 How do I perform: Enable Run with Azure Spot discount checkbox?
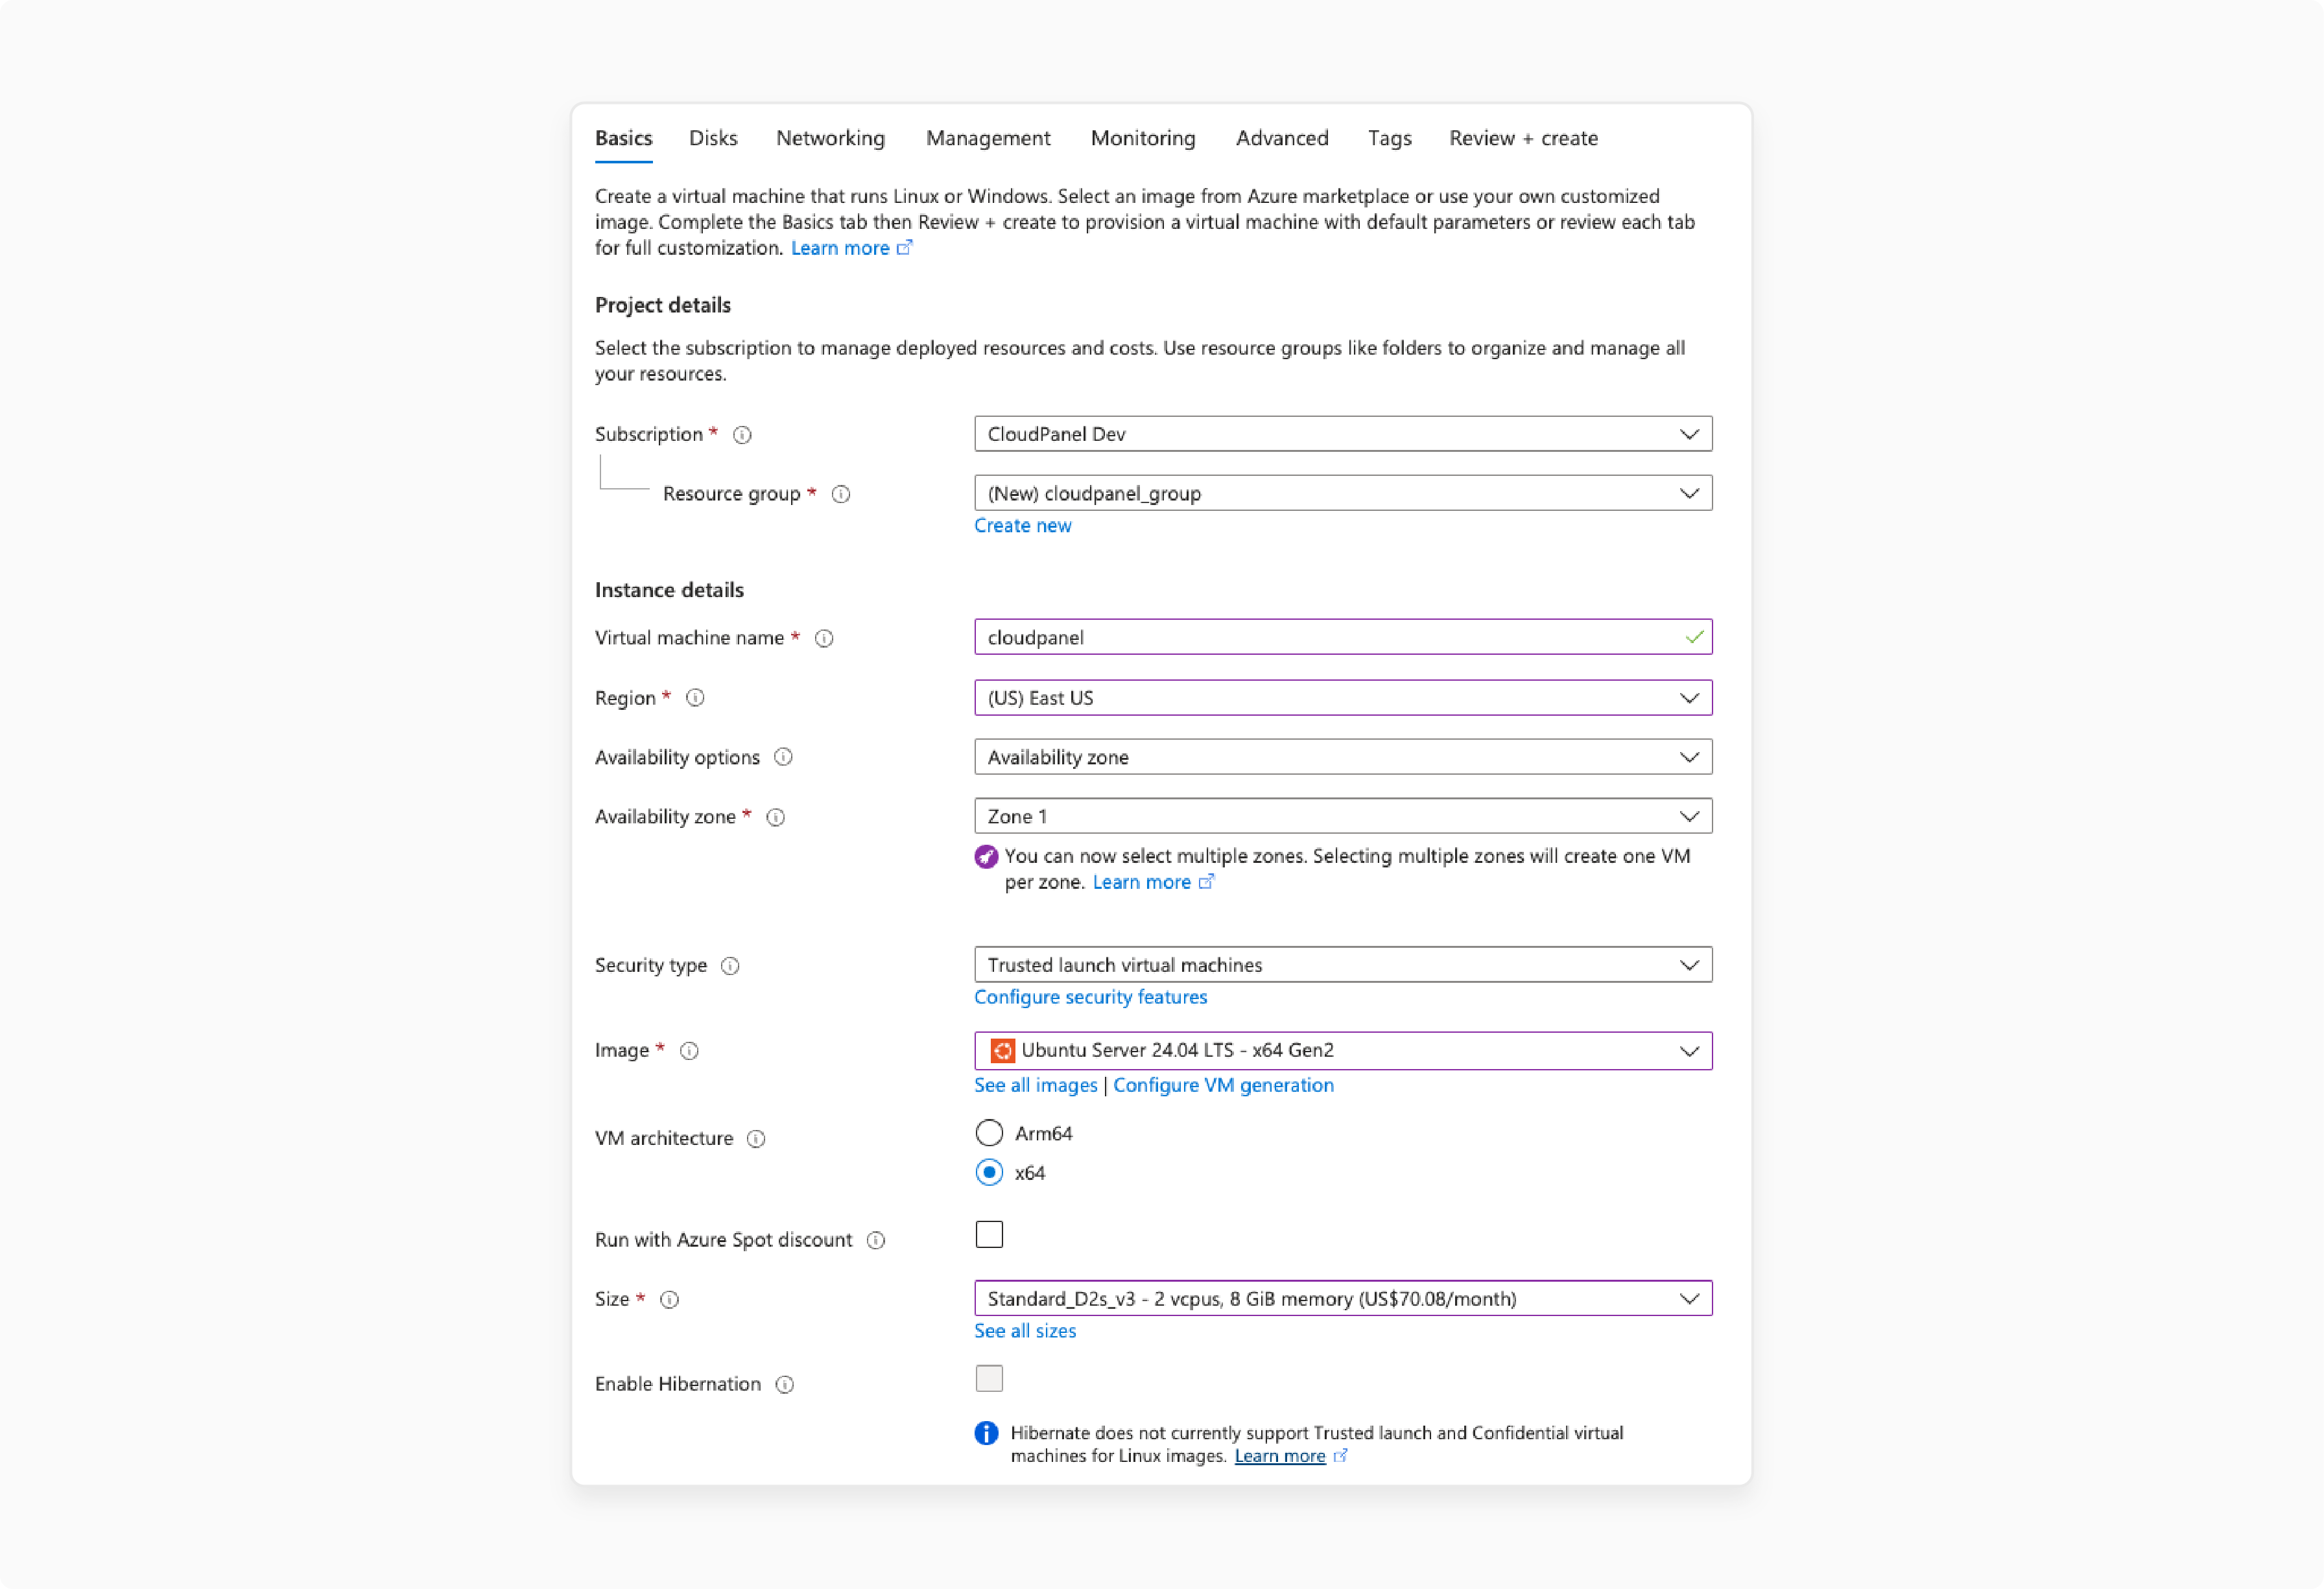point(989,1235)
